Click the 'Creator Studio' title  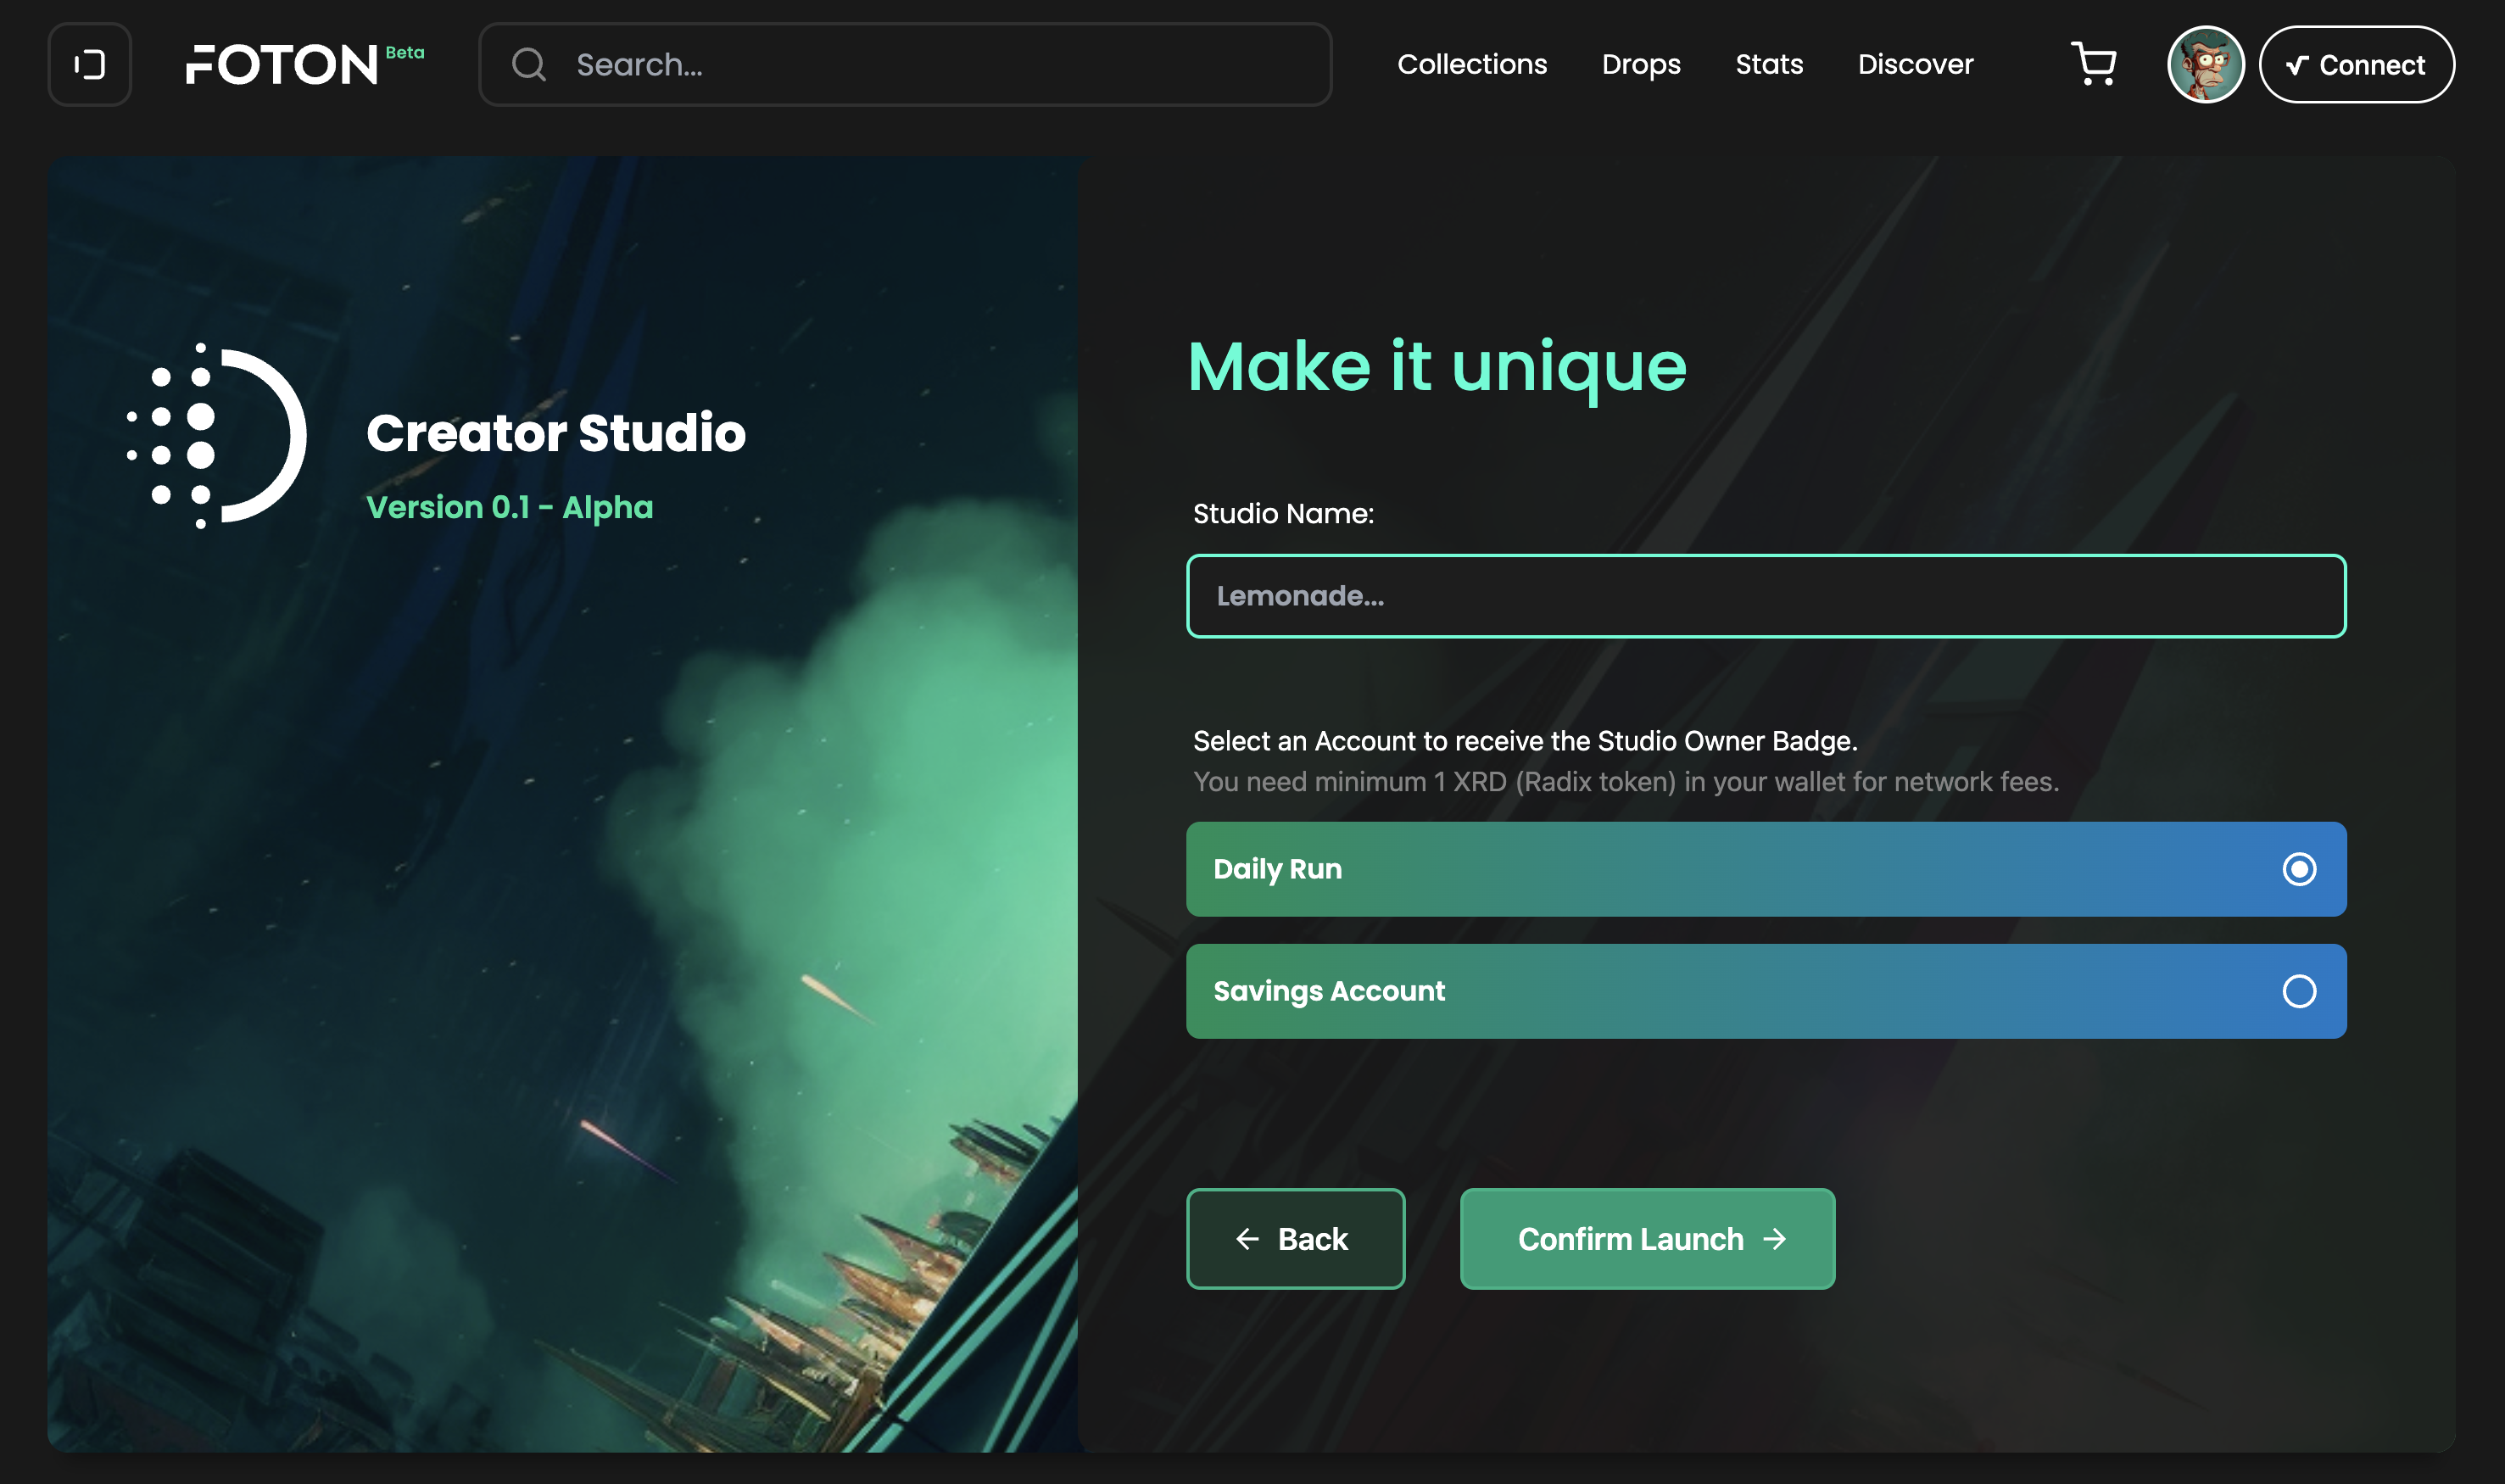(556, 433)
